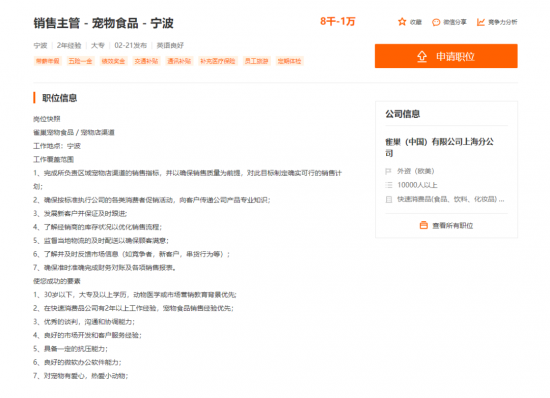Open the competitiveness analysis chart icon
Screen dimensions: 550x398
pyautogui.click(x=481, y=22)
